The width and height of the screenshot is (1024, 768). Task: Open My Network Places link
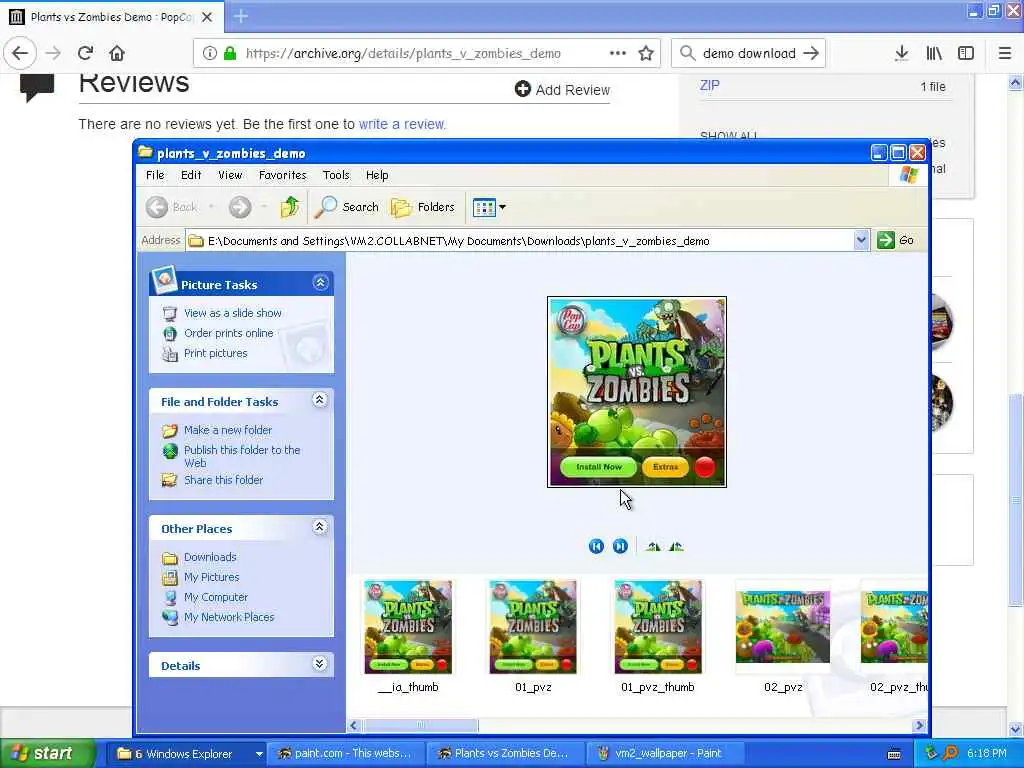229,617
